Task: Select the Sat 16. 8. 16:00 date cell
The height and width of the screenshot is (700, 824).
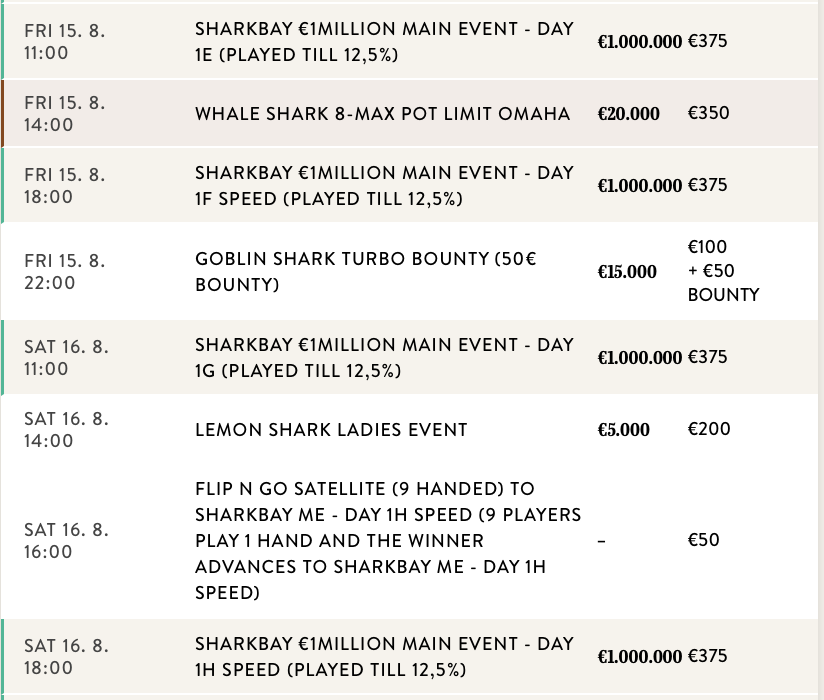Action: pyautogui.click(x=66, y=541)
